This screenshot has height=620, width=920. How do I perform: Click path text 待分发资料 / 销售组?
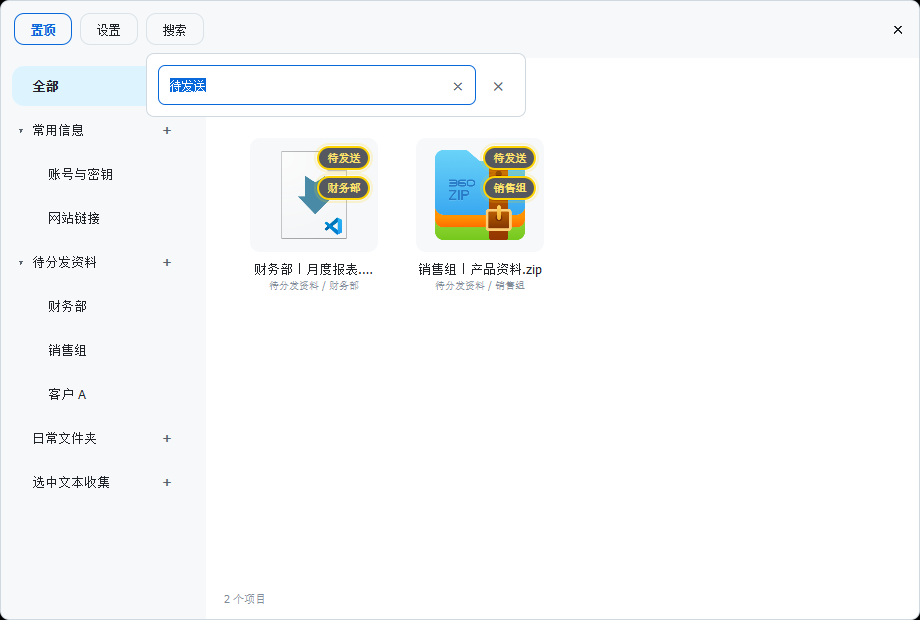click(480, 286)
